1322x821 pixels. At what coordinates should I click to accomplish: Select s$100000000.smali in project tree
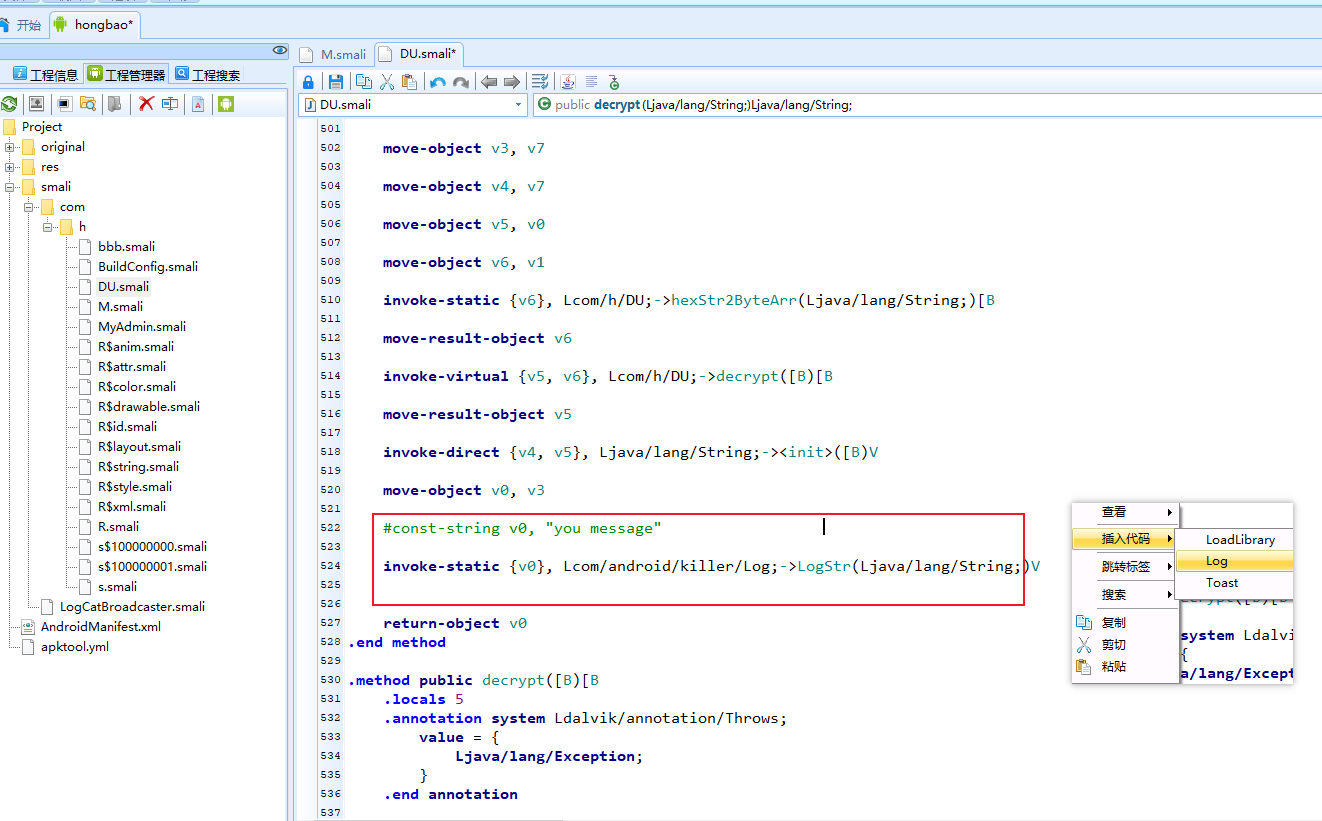152,547
